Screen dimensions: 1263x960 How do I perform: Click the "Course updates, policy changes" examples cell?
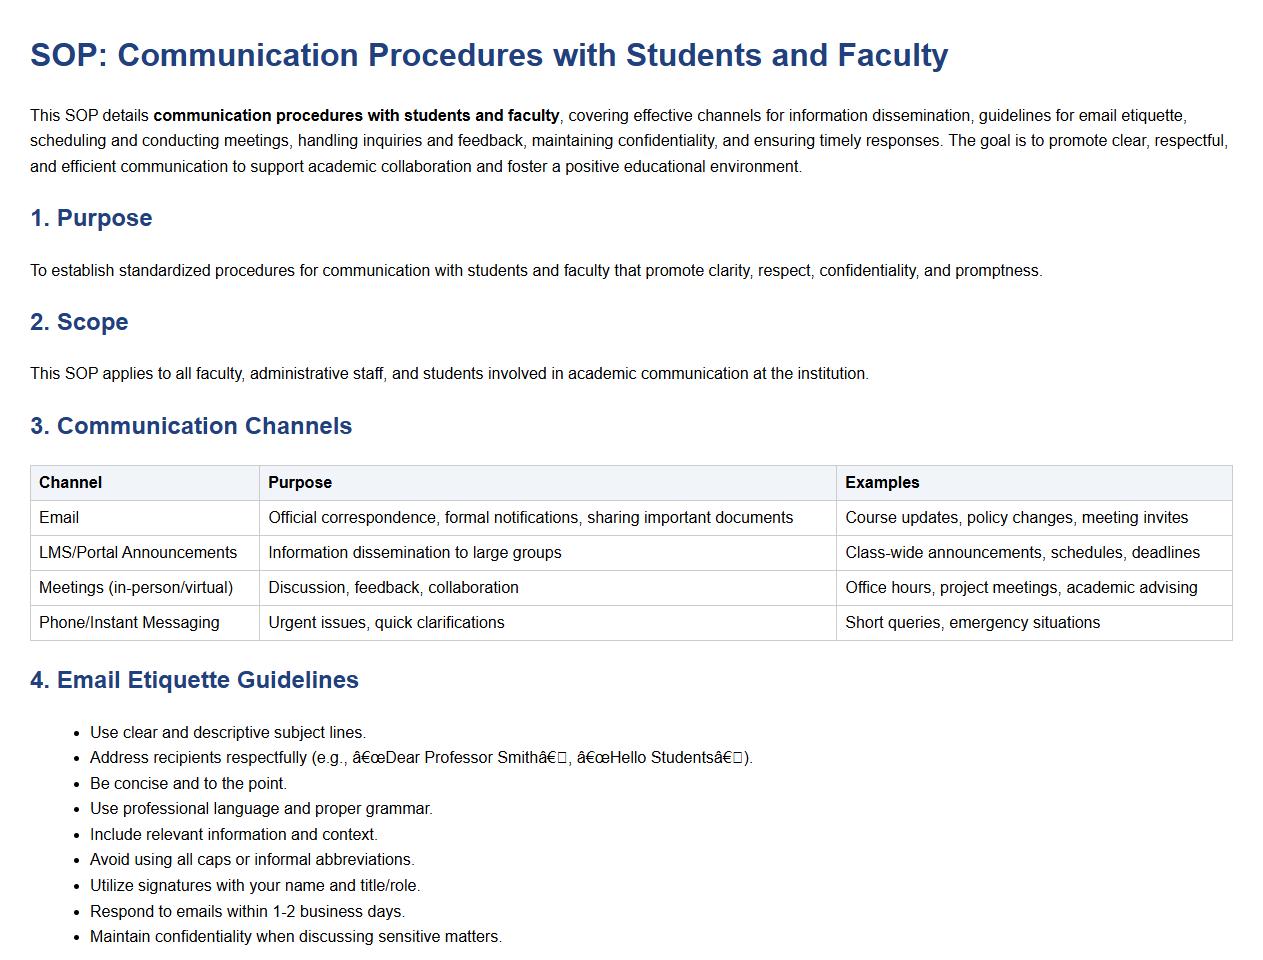(1016, 517)
